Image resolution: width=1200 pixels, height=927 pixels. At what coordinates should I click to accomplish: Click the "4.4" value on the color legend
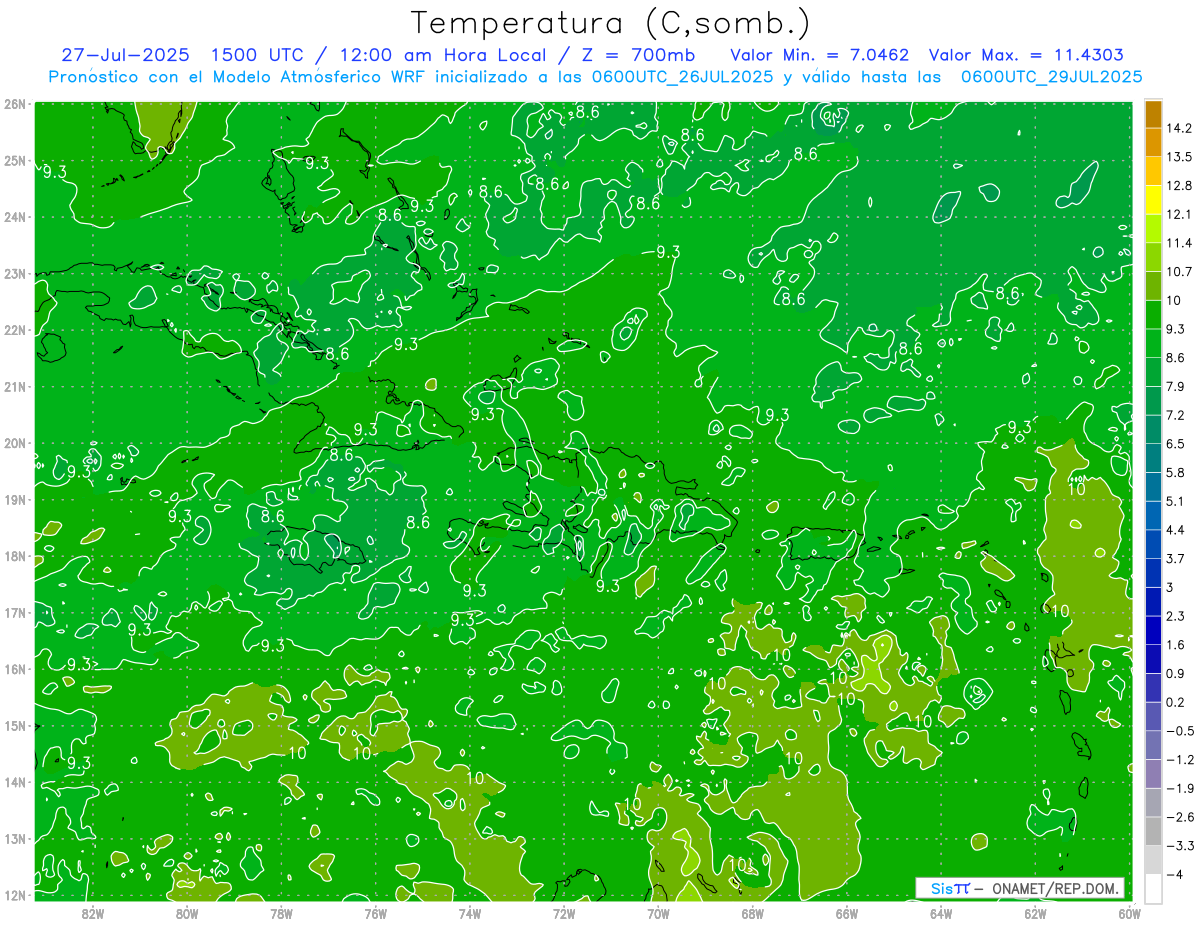click(x=1175, y=529)
